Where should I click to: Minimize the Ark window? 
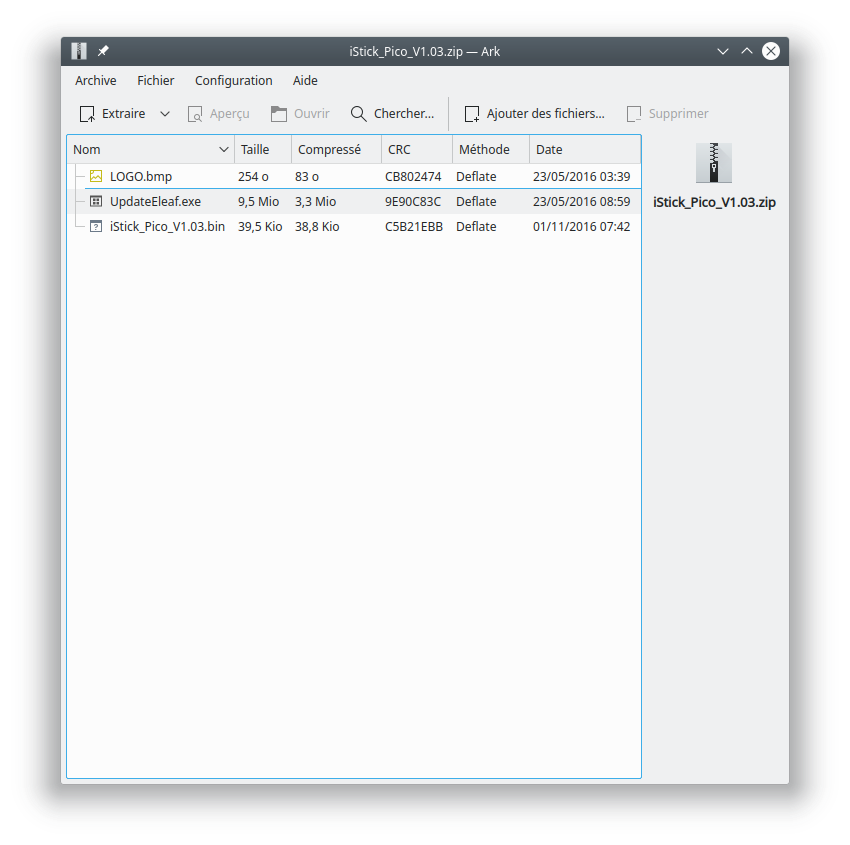[723, 51]
